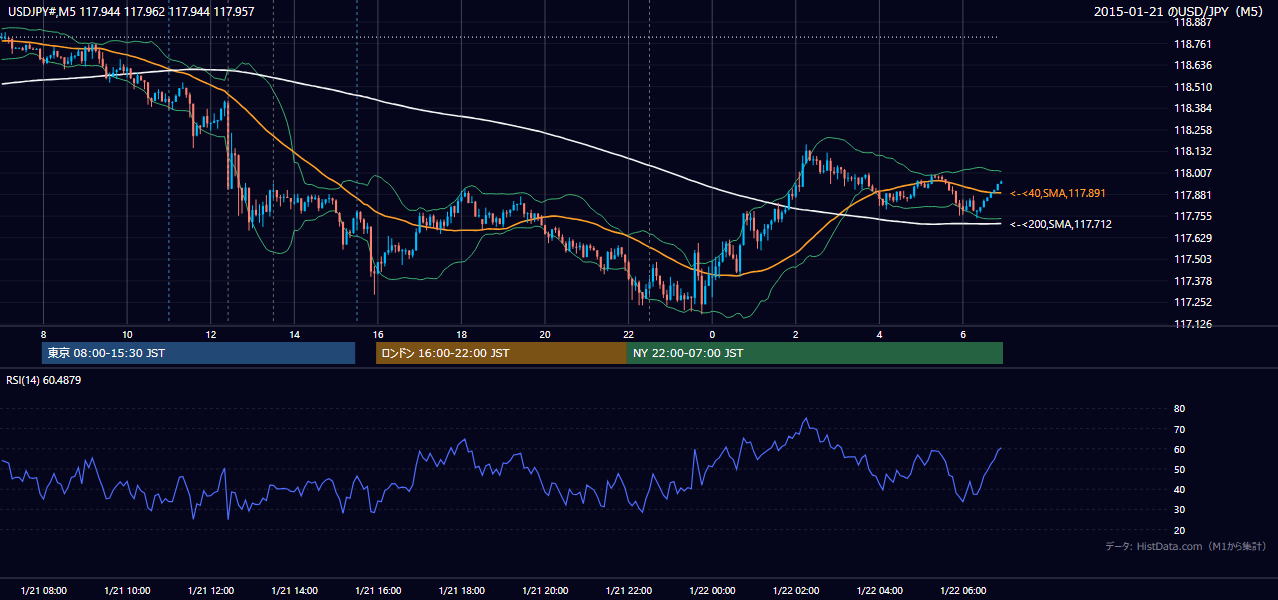Select the 東京 08:00-15:30 JST session bar
The width and height of the screenshot is (1278, 600).
tap(198, 353)
